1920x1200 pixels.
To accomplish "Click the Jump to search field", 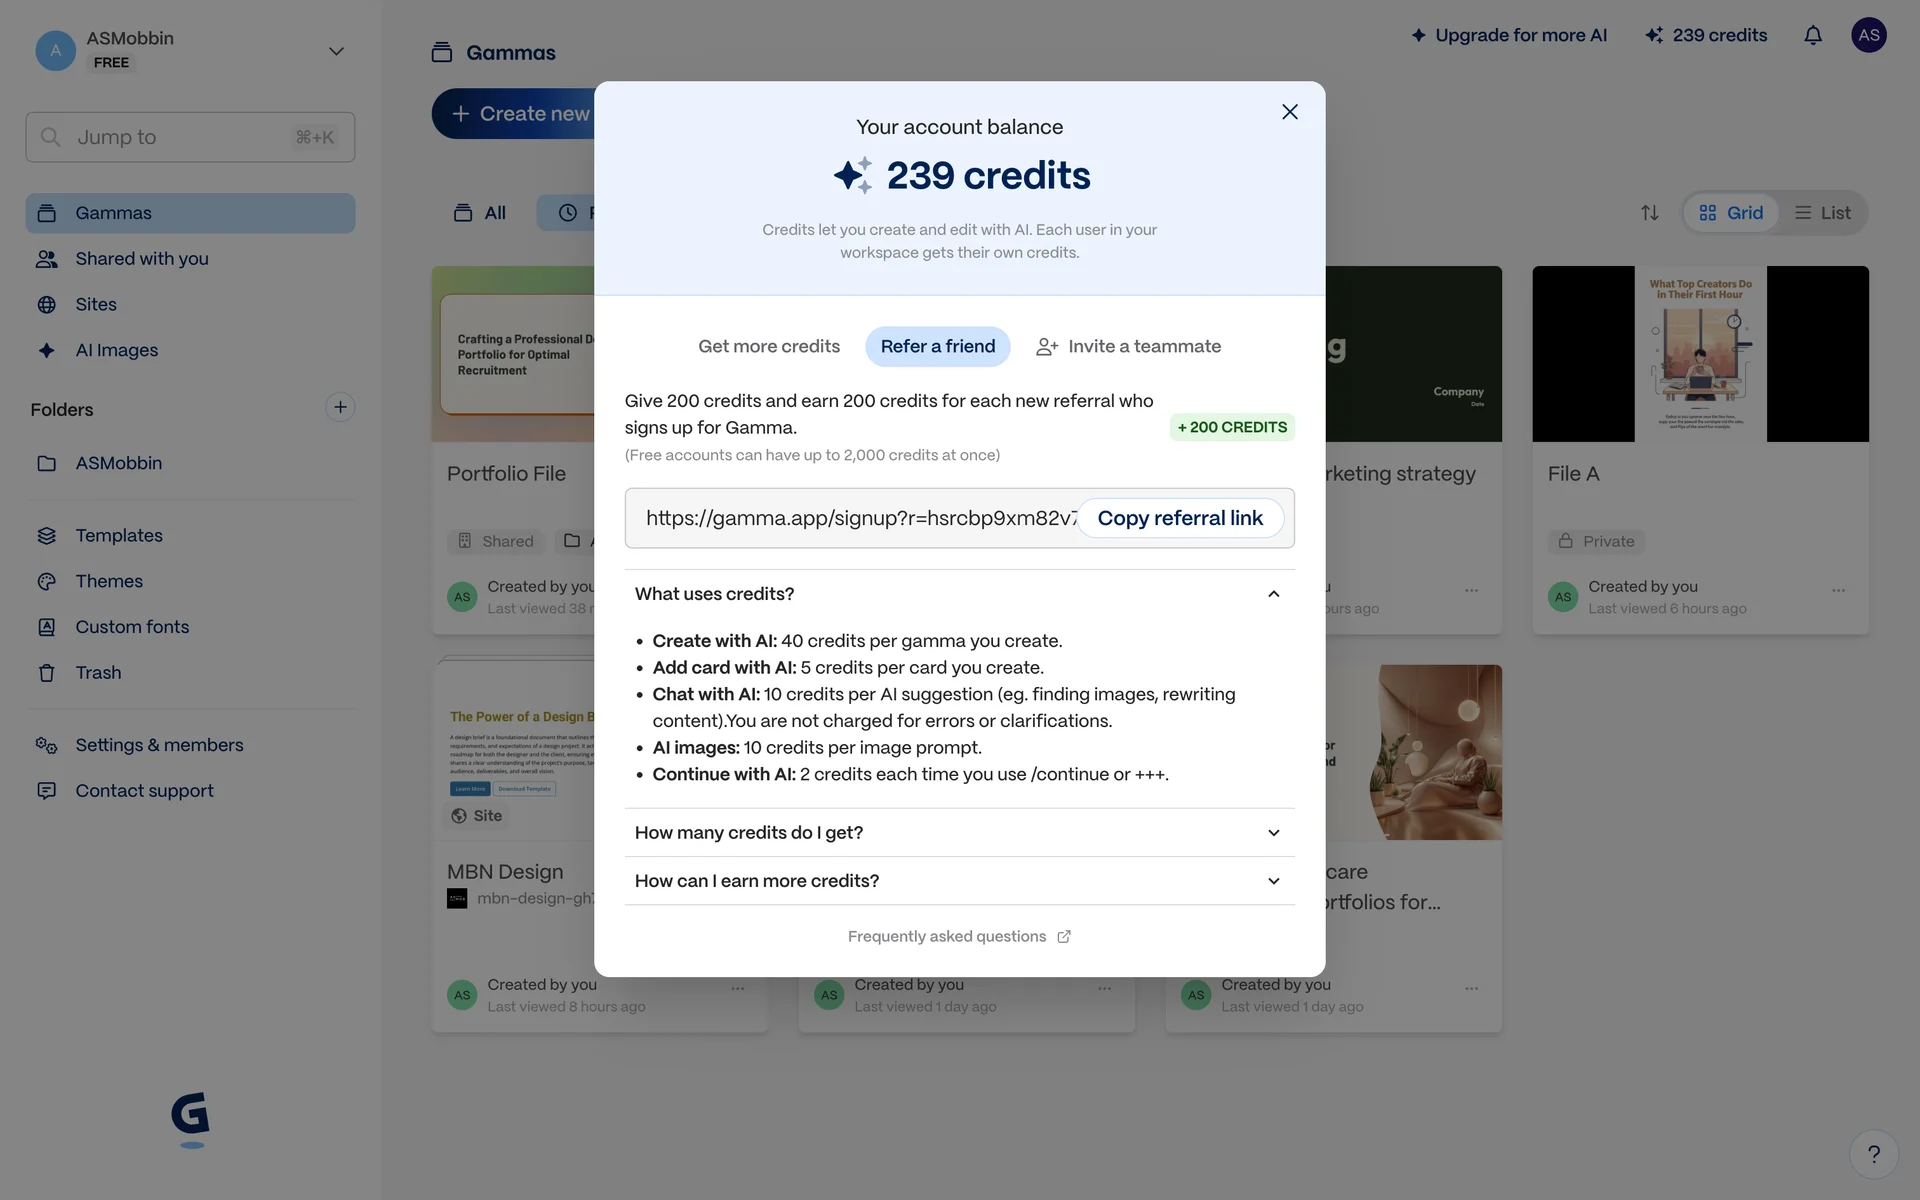I will click(x=190, y=137).
